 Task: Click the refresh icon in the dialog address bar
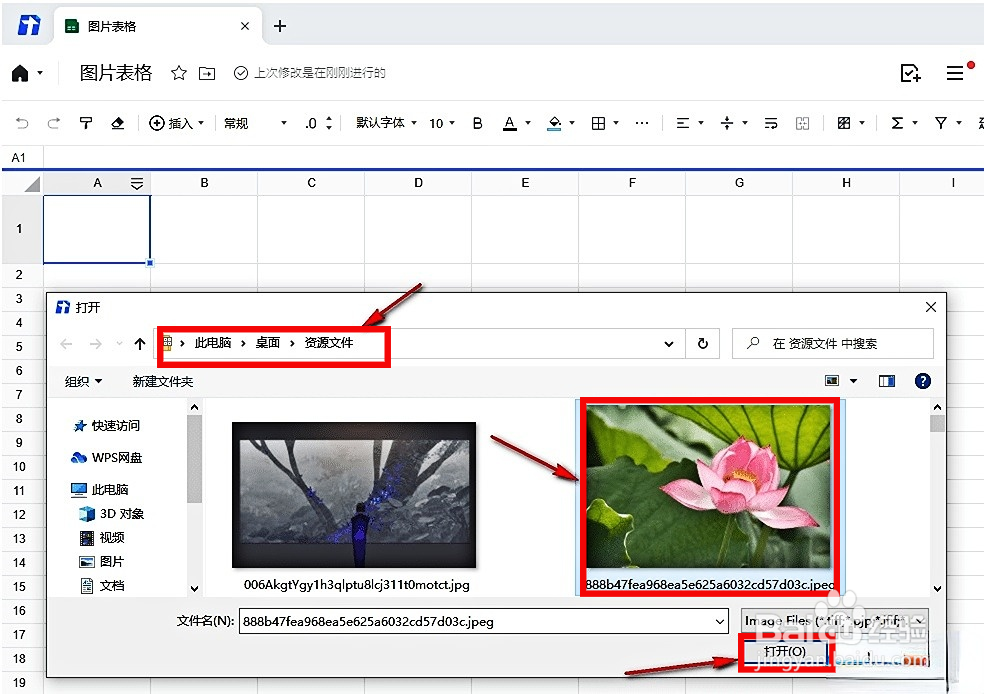[703, 343]
